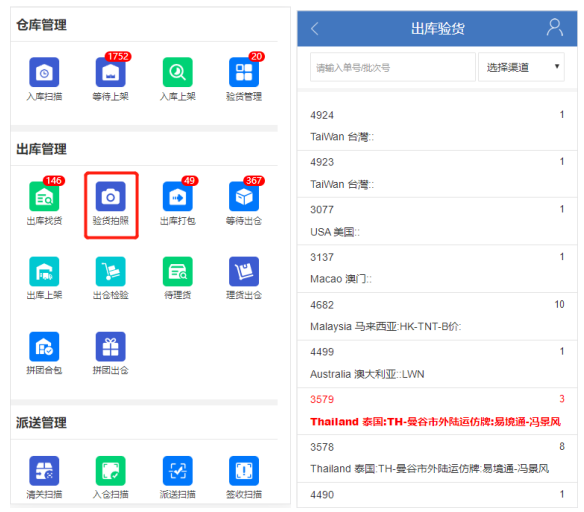The height and width of the screenshot is (512, 584).
Task: Select batch 4924 TaiWan row
Action: [437, 127]
